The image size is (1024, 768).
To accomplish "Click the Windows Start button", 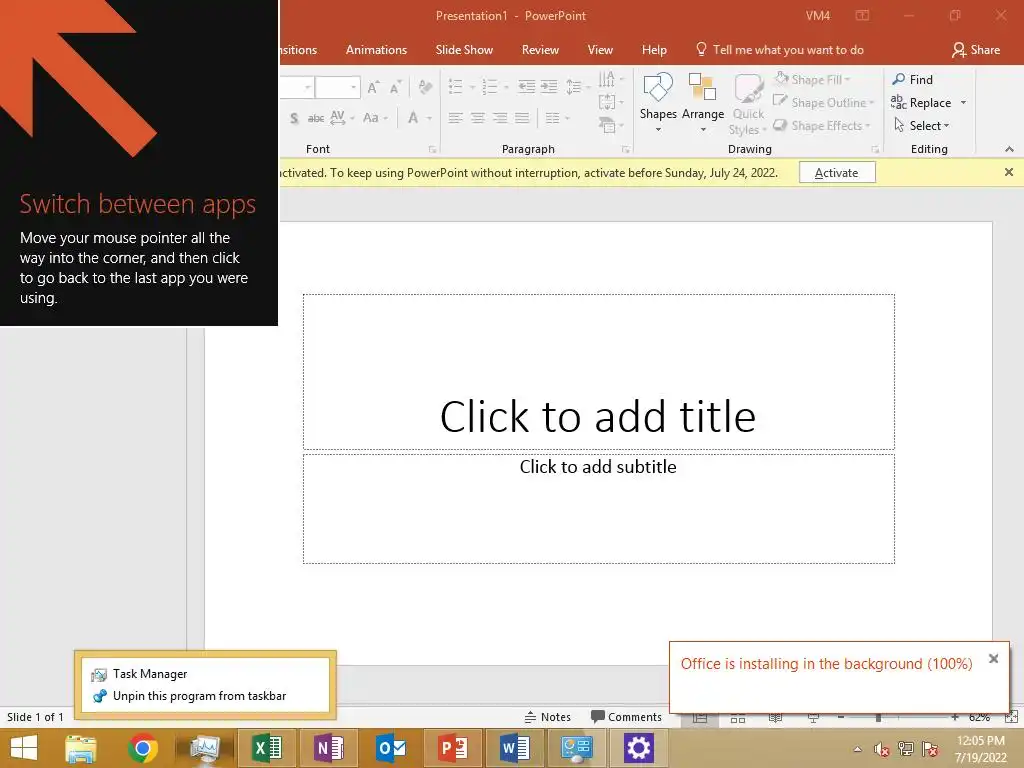I will (24, 748).
